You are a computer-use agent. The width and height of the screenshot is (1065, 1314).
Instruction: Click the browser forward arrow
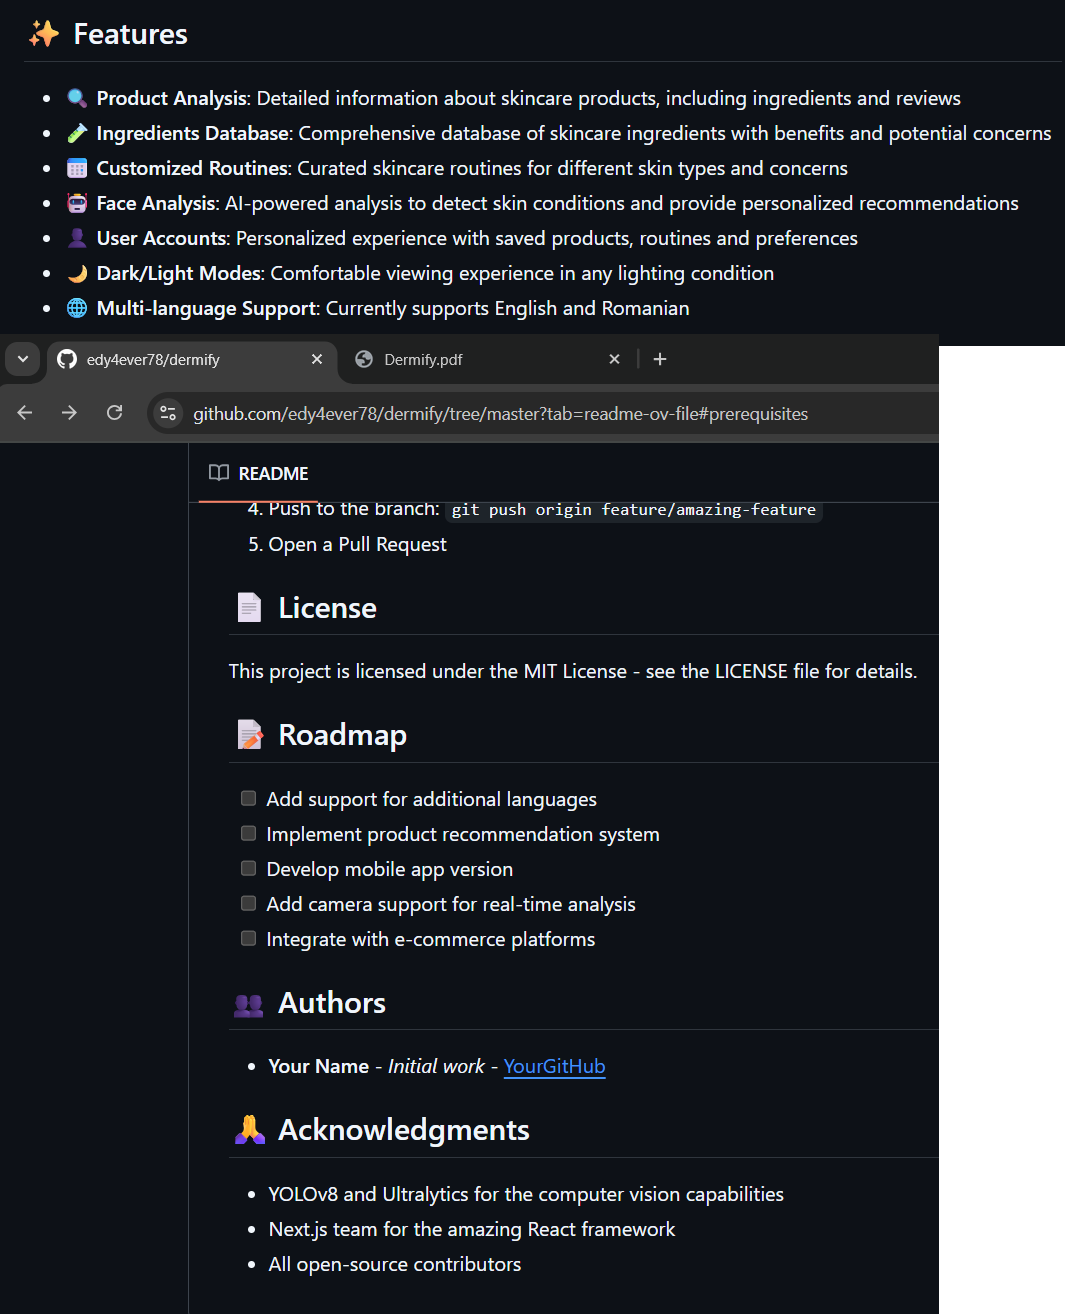point(69,413)
